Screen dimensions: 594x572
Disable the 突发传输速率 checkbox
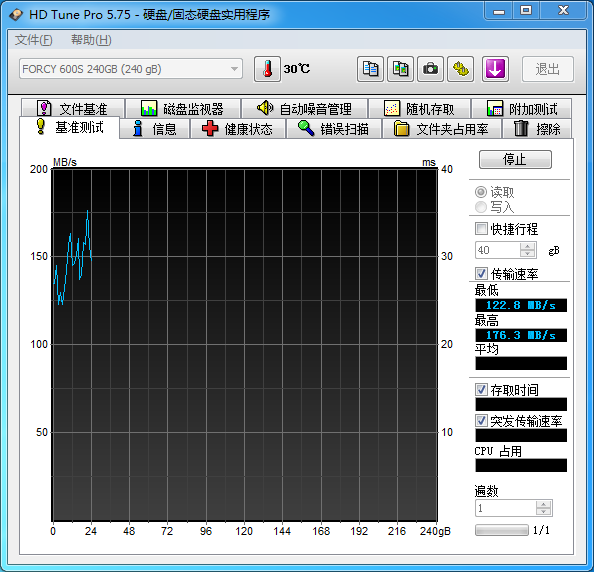(x=481, y=420)
